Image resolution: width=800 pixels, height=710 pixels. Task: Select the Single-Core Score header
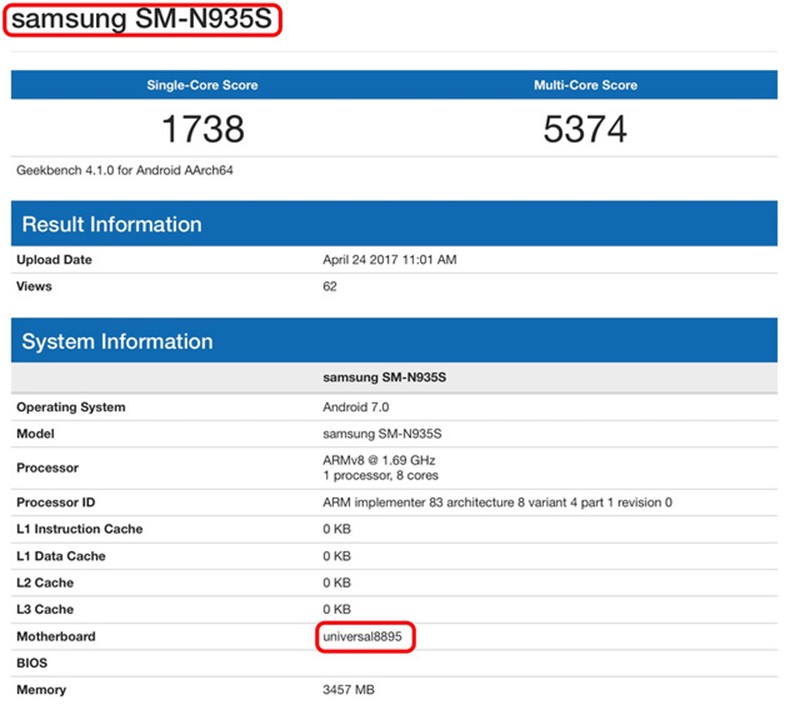tap(202, 85)
